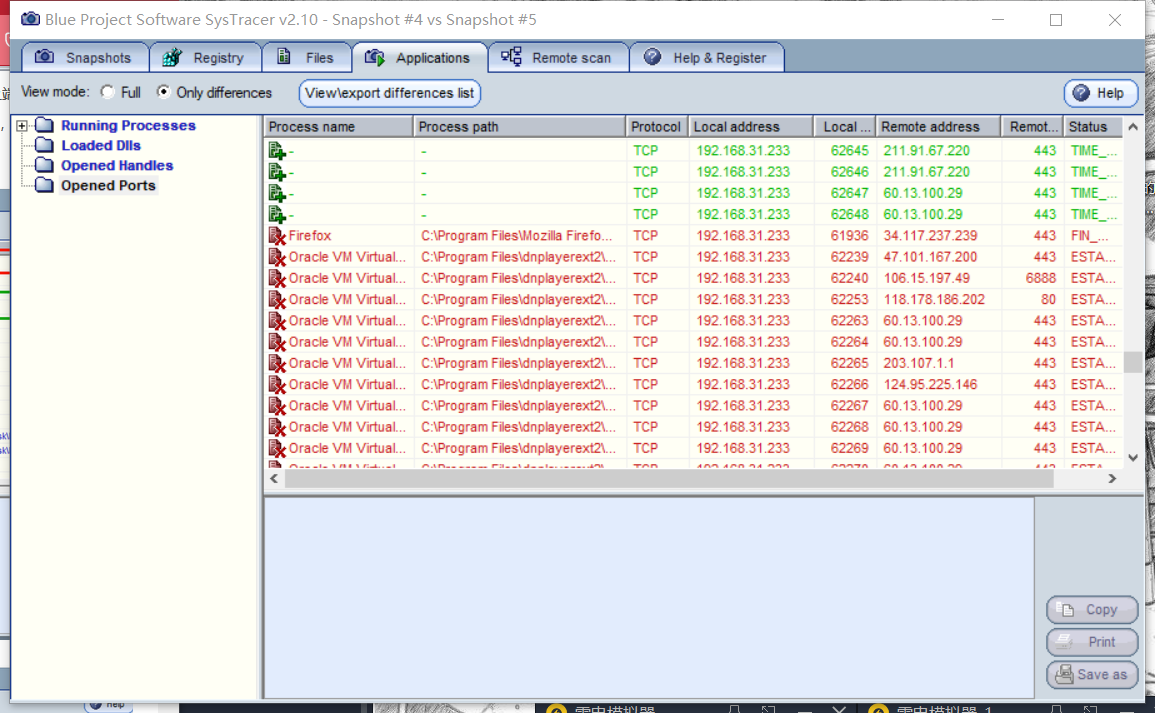Select the Firefox process name cell
The image size is (1155, 713).
(x=309, y=236)
